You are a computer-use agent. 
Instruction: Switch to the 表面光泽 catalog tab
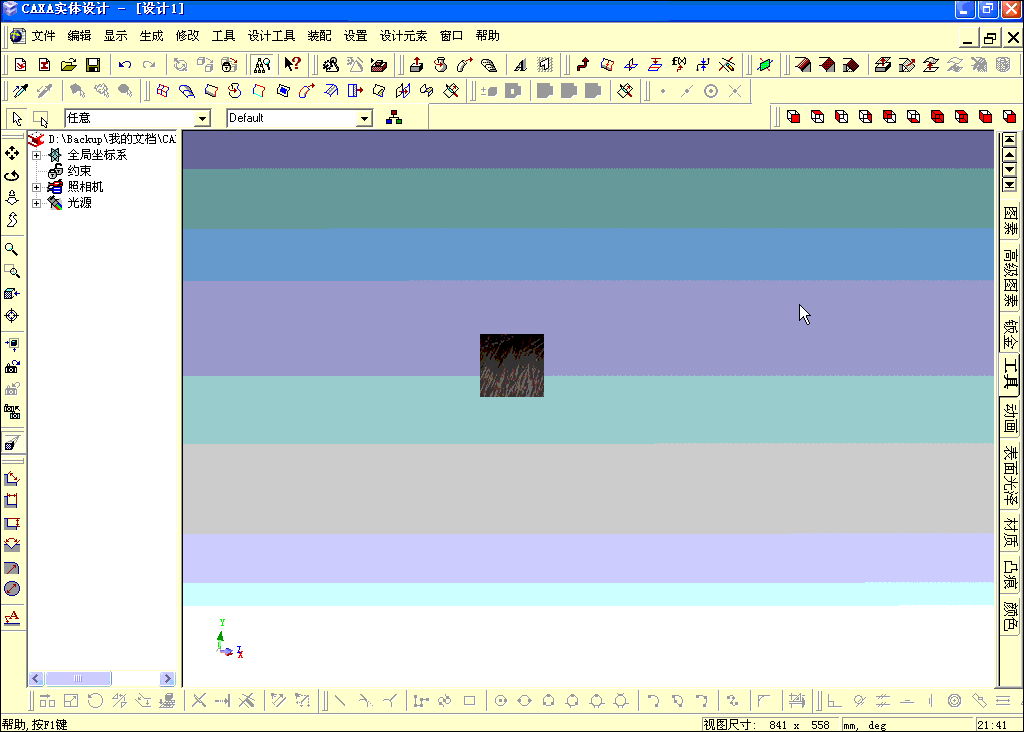[1010, 475]
